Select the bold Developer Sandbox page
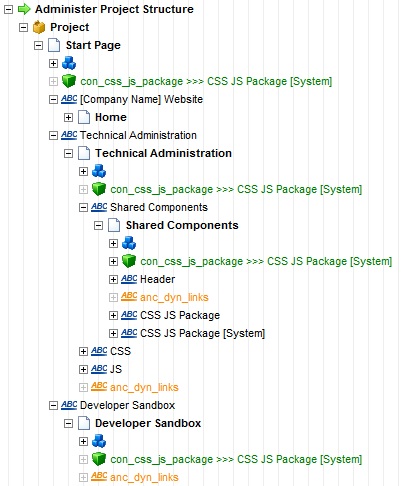Viewport: 401px width, 486px height. point(148,423)
